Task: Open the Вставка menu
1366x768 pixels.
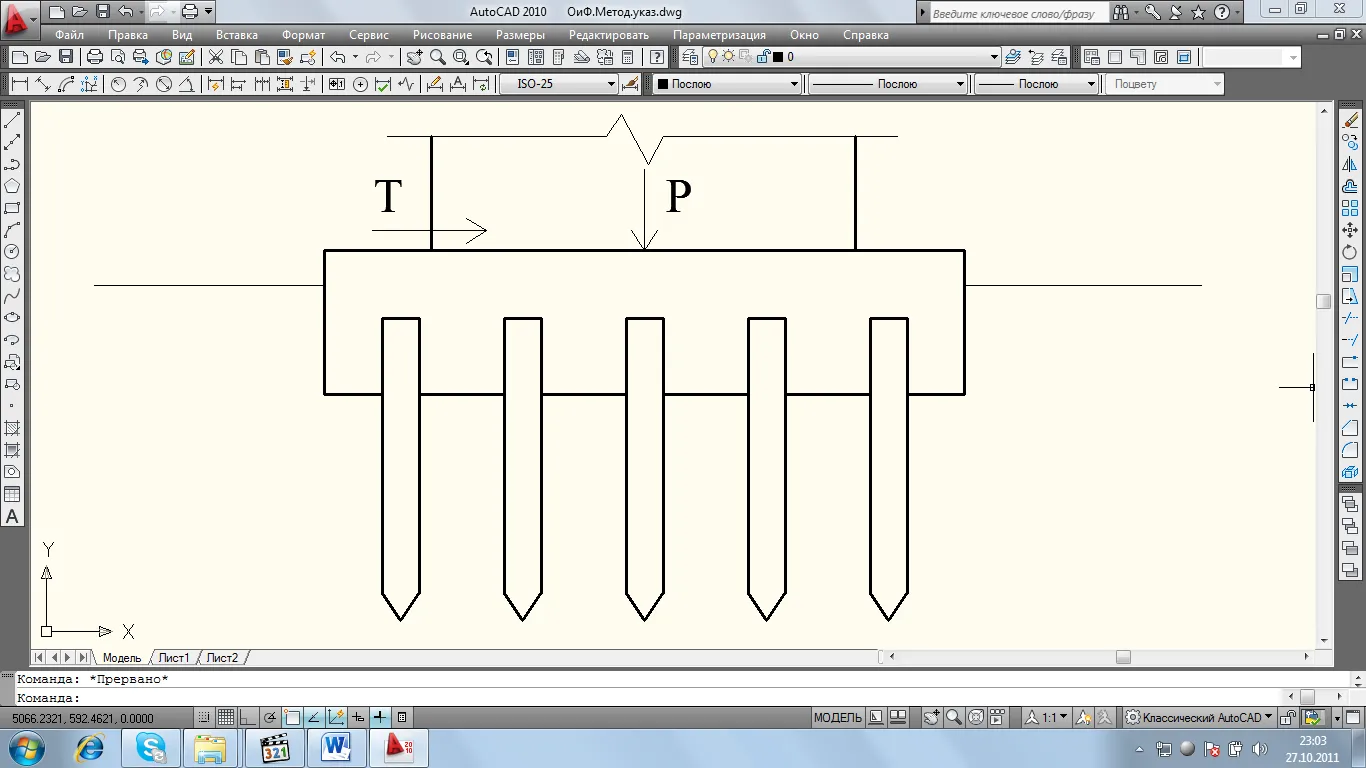Action: (236, 34)
